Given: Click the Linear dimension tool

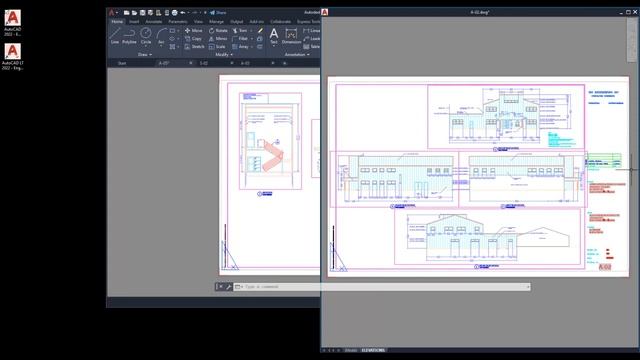Looking at the screenshot, I should click(x=311, y=31).
